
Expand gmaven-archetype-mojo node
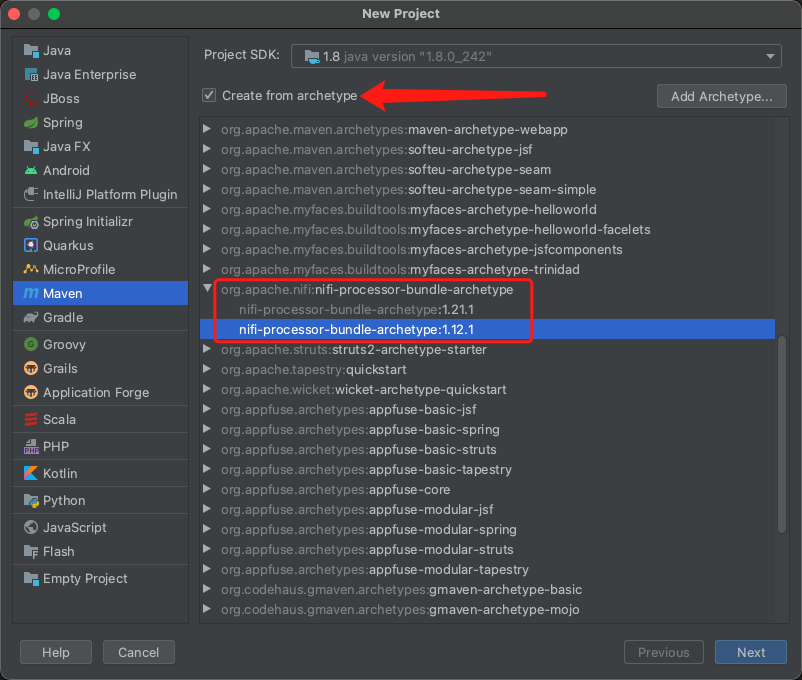click(x=207, y=609)
